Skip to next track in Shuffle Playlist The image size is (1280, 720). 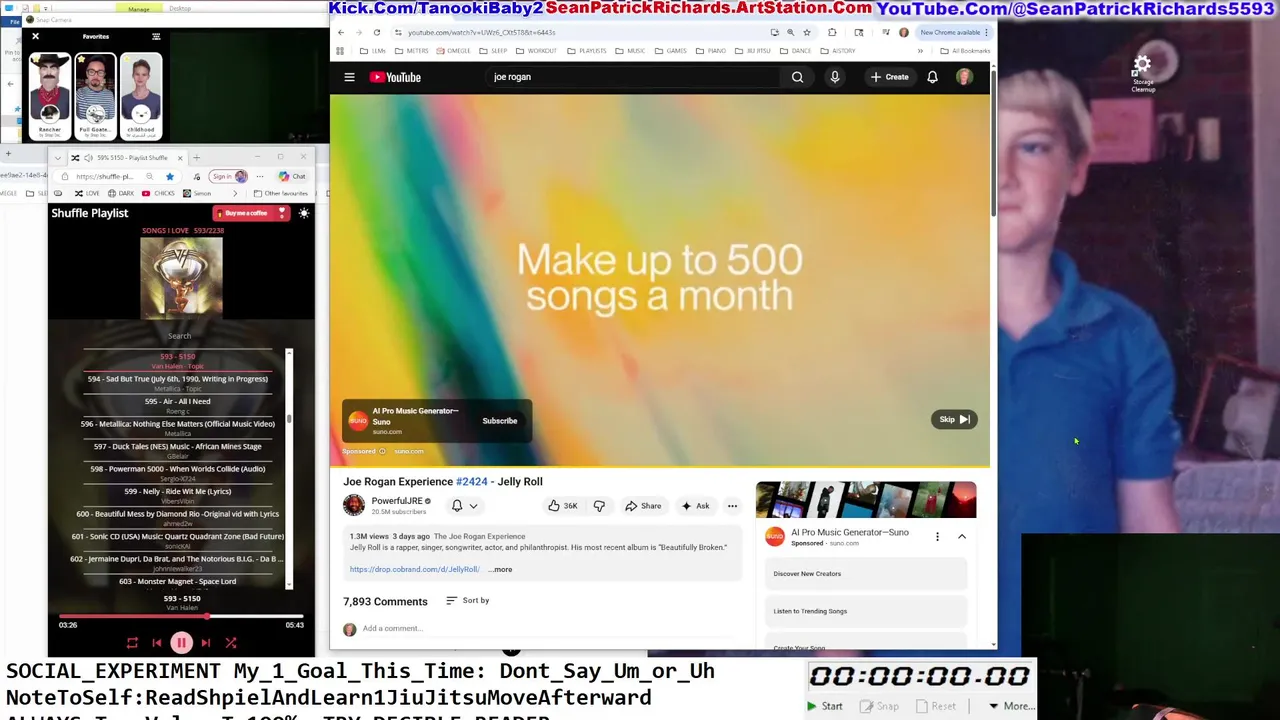pyautogui.click(x=205, y=643)
